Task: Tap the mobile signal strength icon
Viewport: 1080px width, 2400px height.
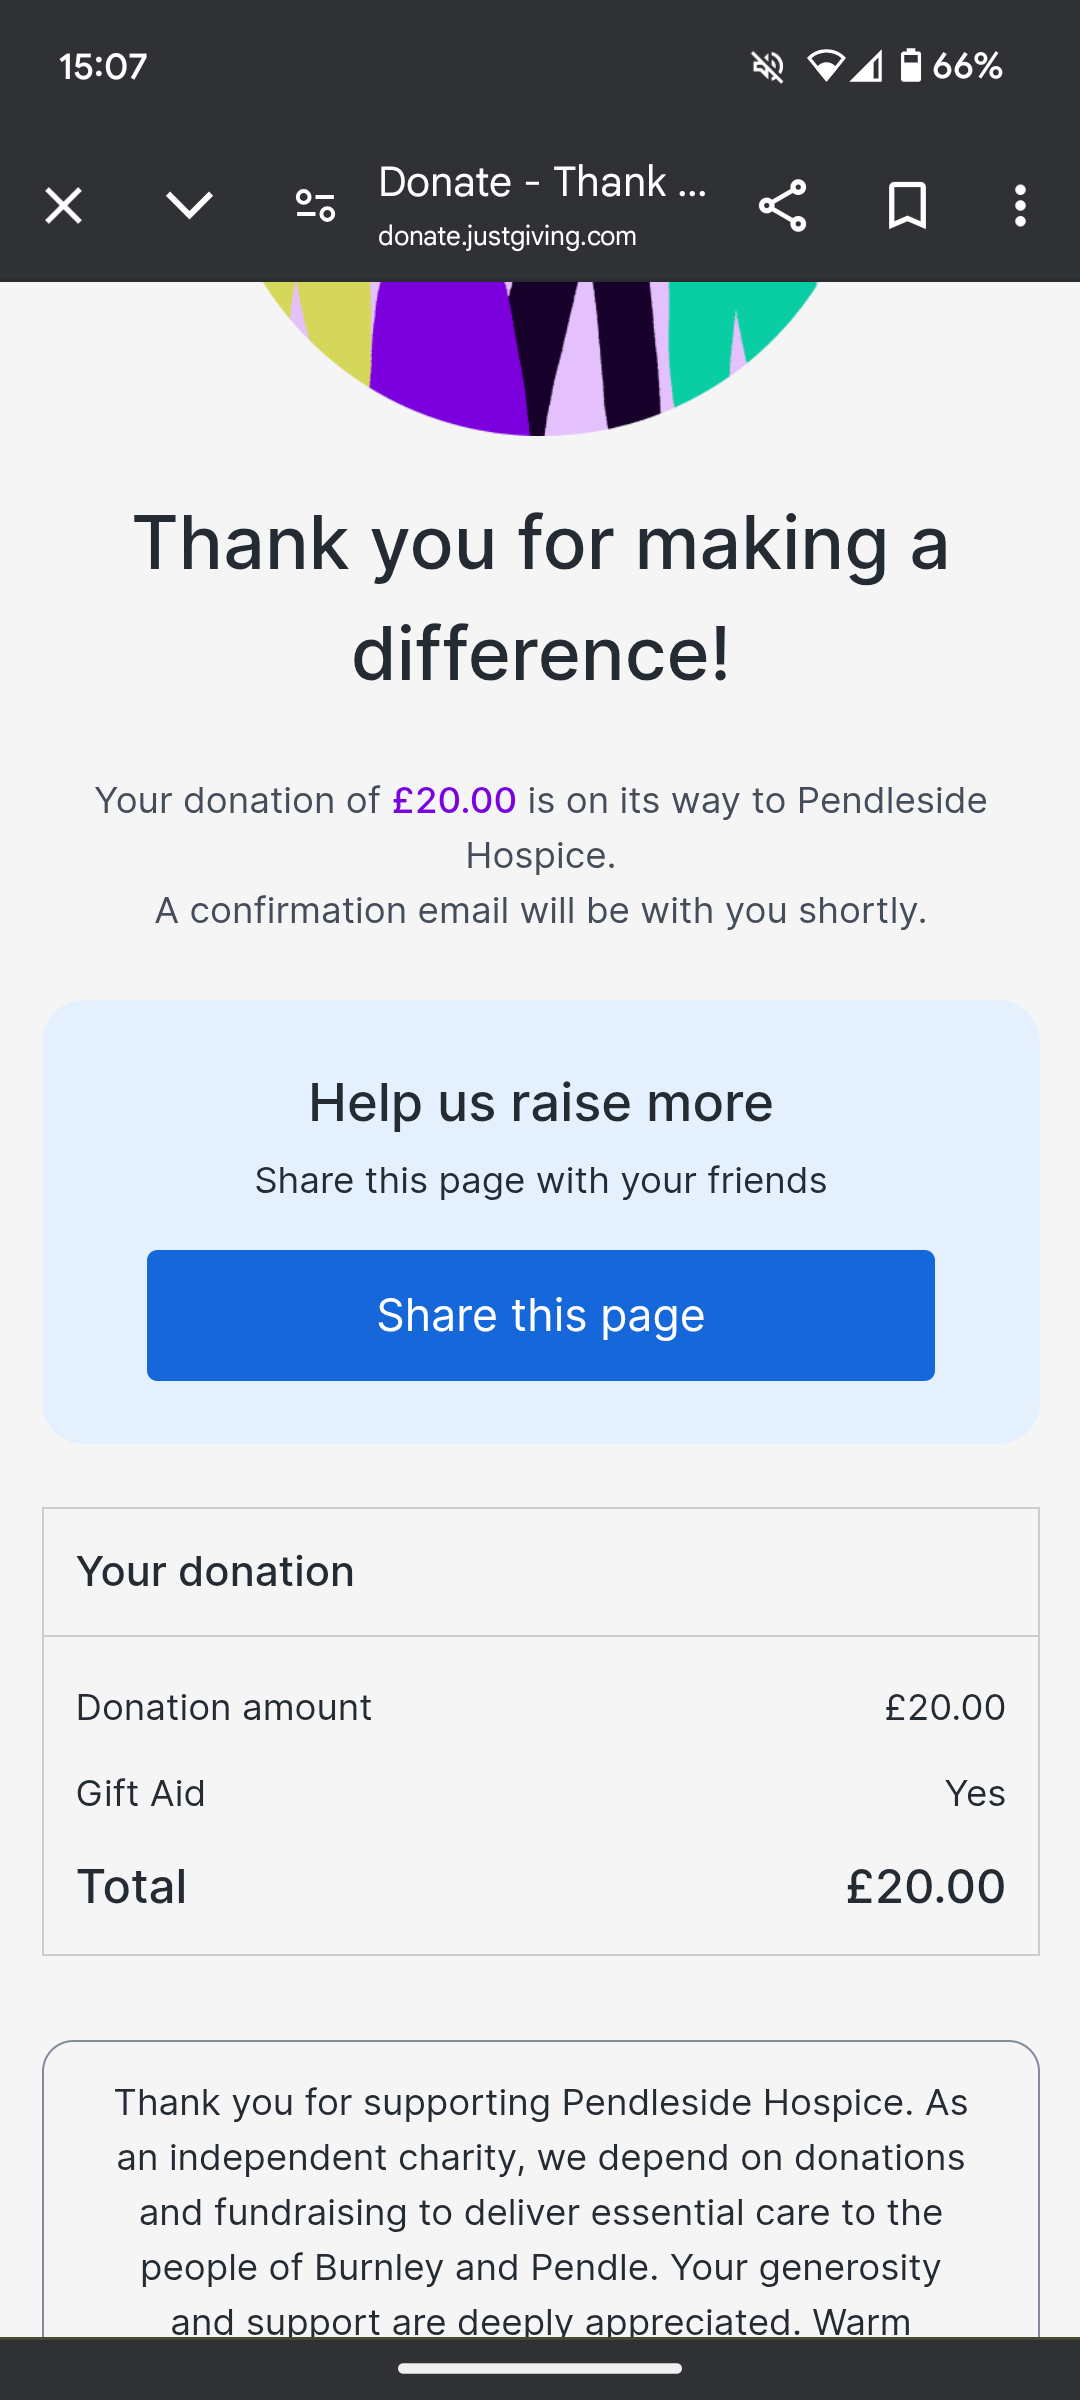Action: [866, 67]
